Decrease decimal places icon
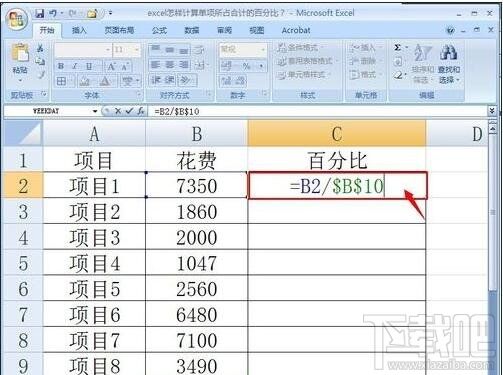503x375 pixels. point(241,80)
